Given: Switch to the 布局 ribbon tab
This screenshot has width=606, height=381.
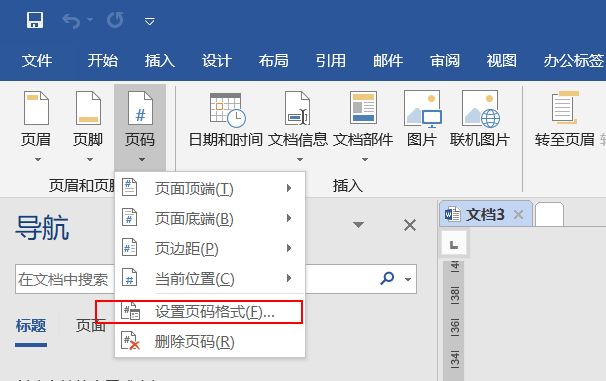Looking at the screenshot, I should (x=274, y=61).
